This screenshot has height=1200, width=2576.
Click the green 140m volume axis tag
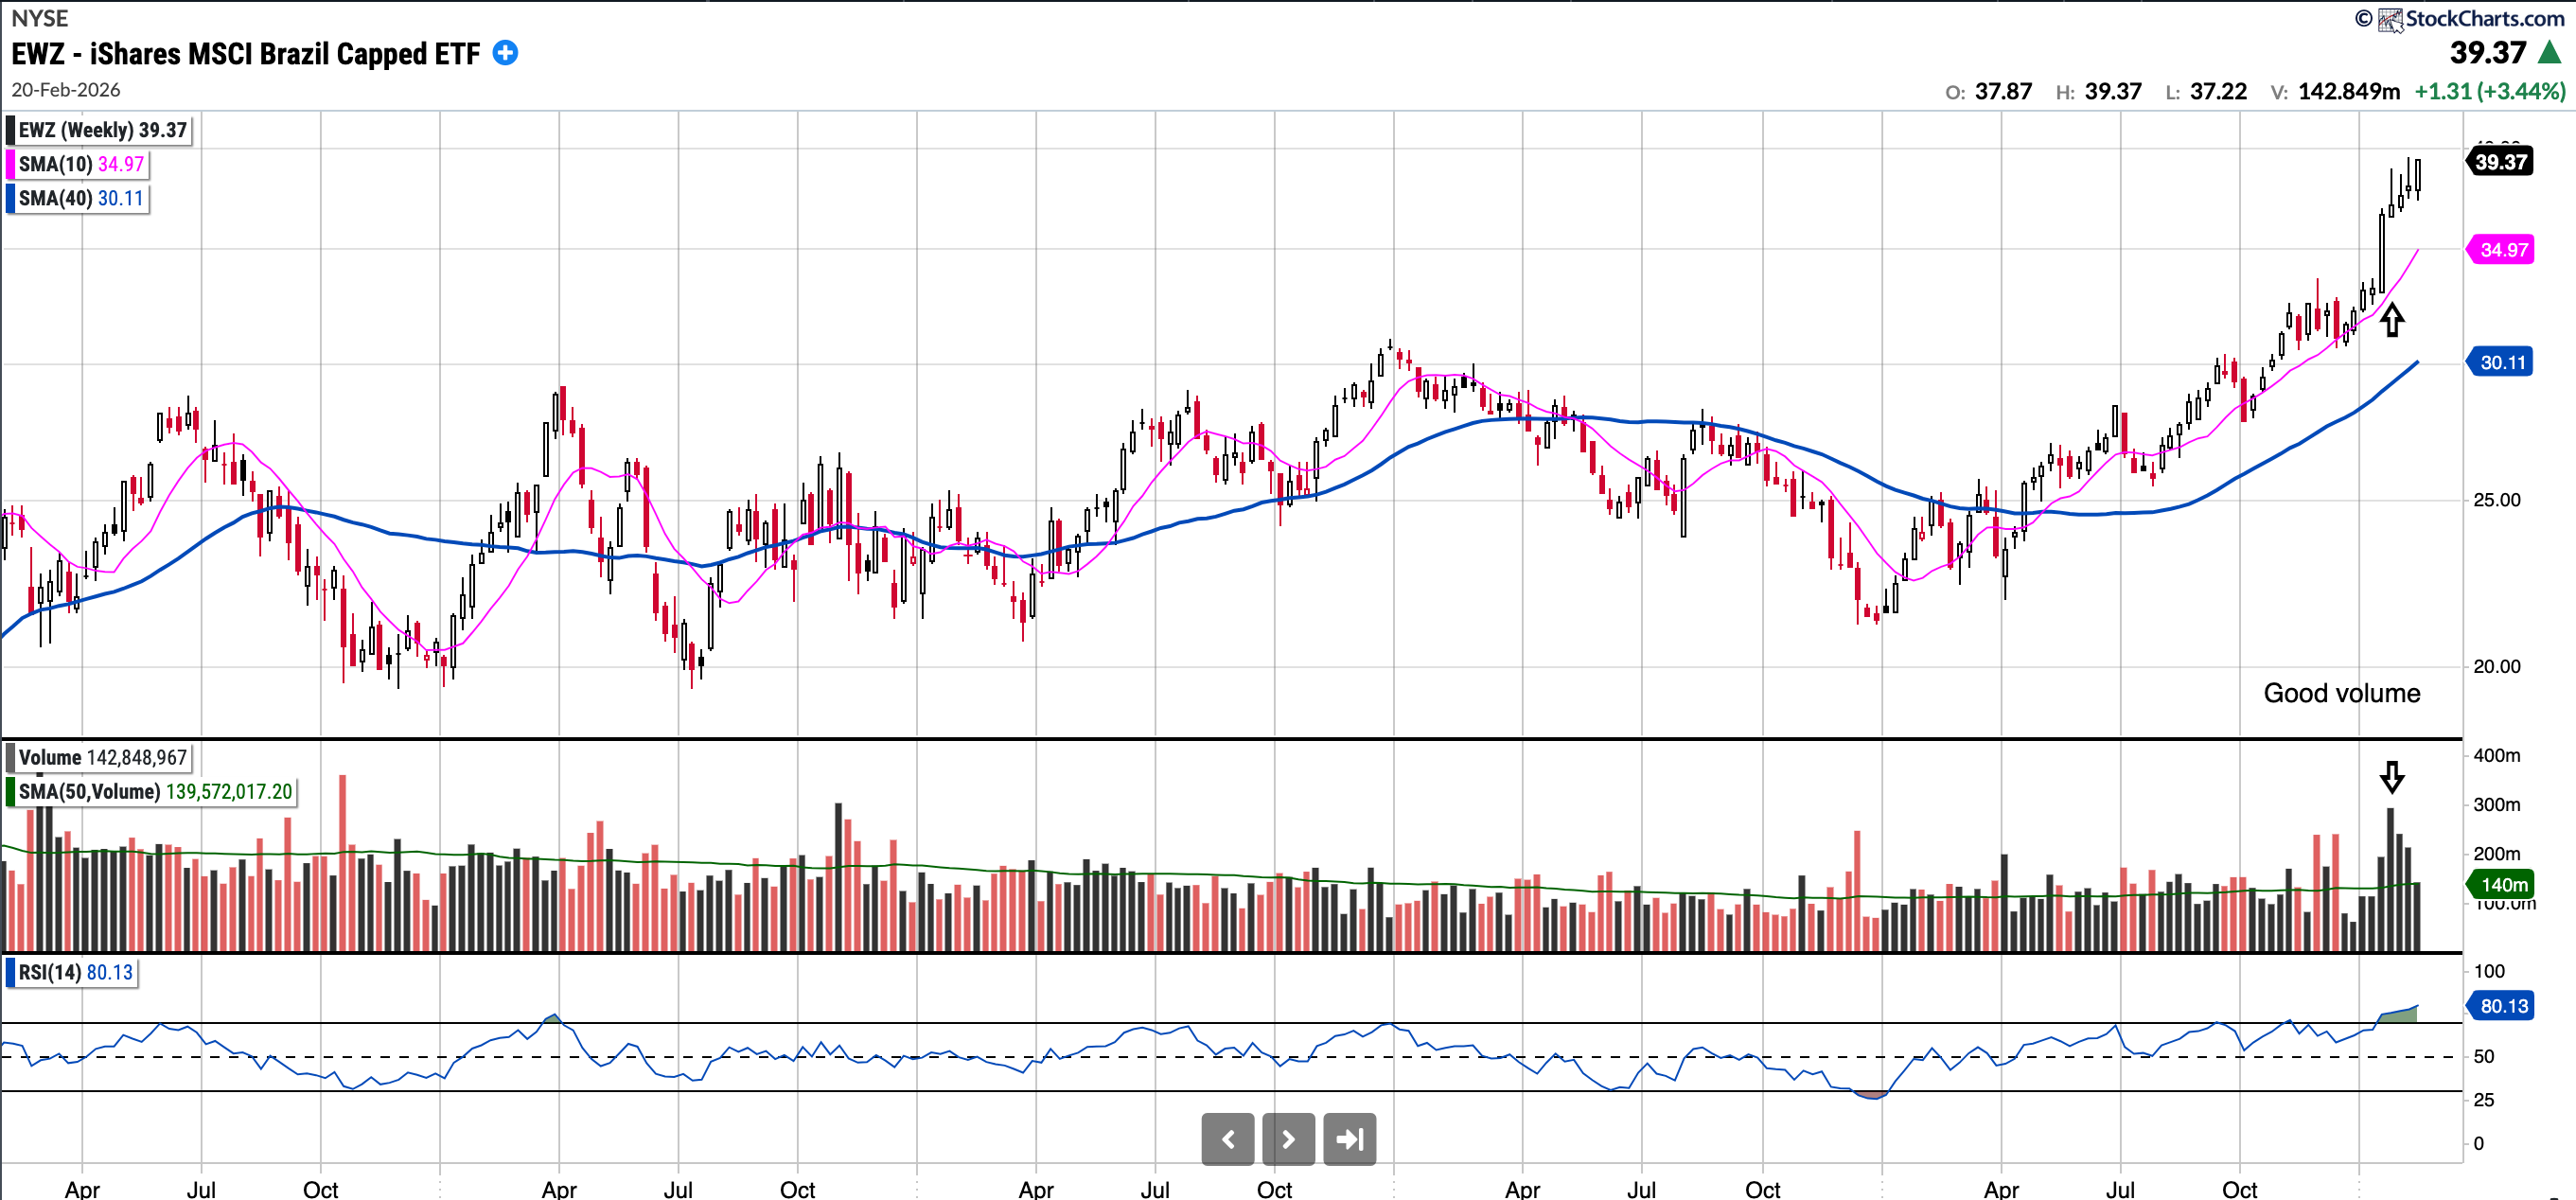pos(2502,884)
